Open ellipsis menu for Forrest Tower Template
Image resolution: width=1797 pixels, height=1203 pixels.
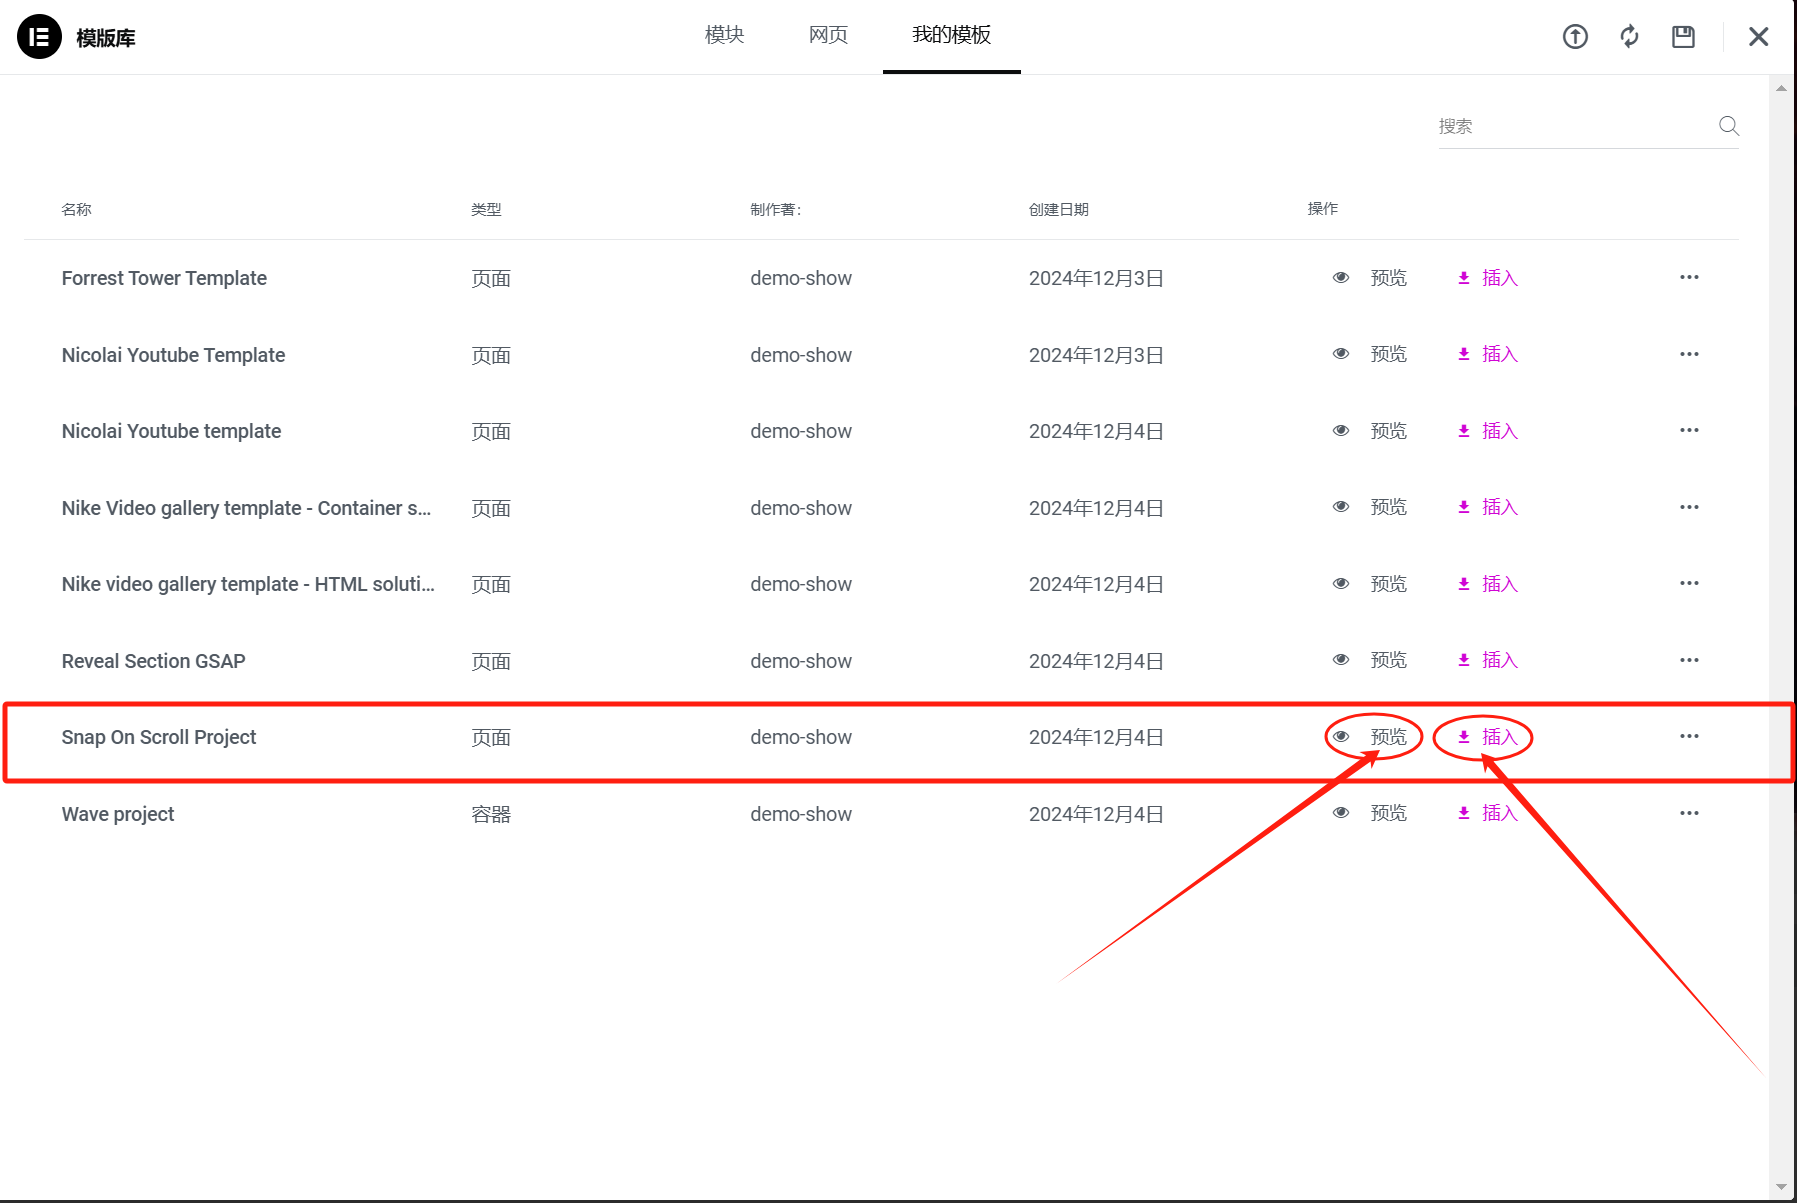tap(1689, 277)
